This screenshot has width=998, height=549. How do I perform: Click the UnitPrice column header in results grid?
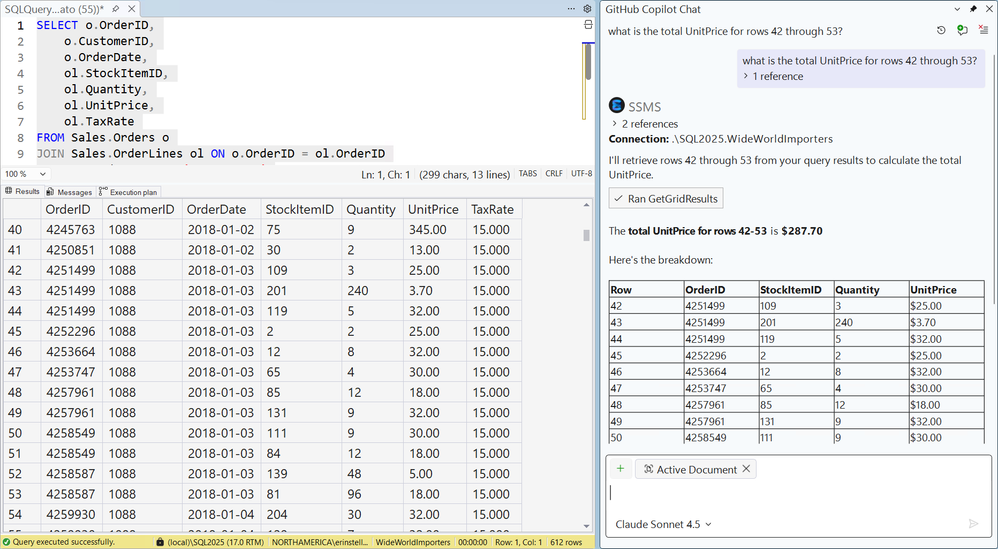[x=435, y=209]
